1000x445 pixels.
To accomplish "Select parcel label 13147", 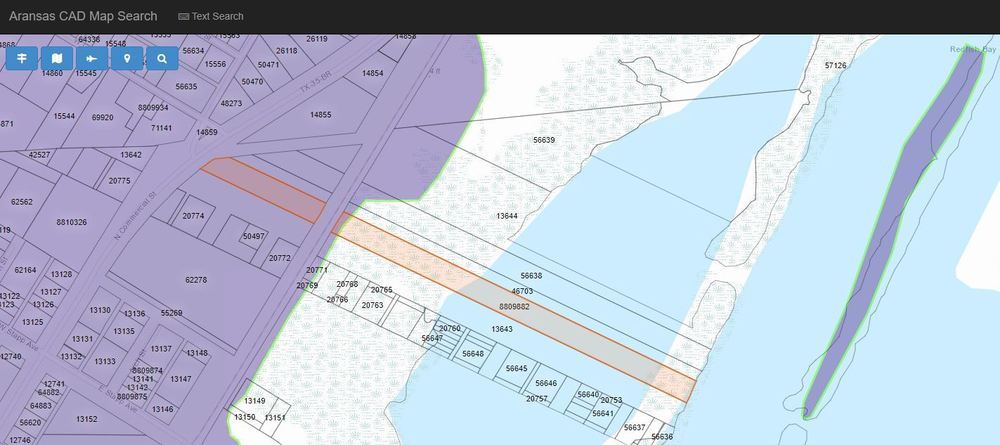I will (180, 379).
